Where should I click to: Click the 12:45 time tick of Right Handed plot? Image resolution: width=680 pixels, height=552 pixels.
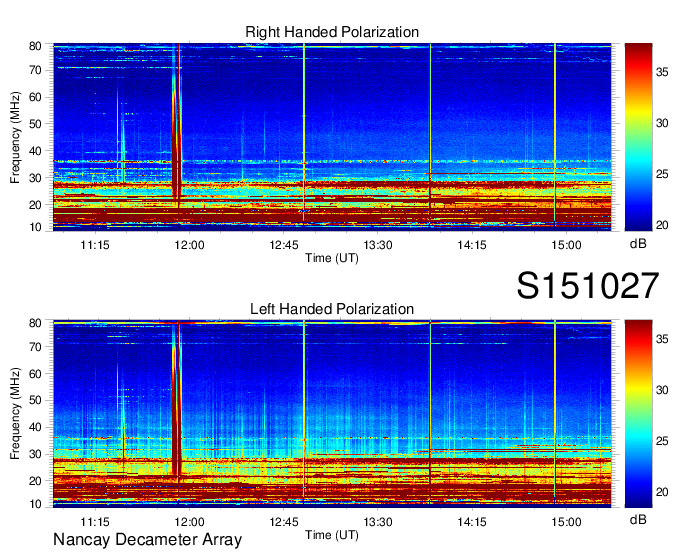tap(284, 245)
